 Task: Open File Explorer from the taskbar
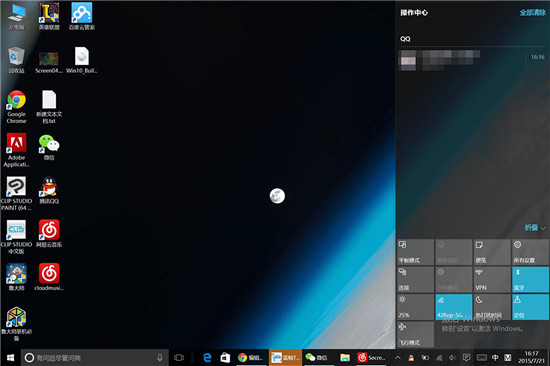coord(345,358)
